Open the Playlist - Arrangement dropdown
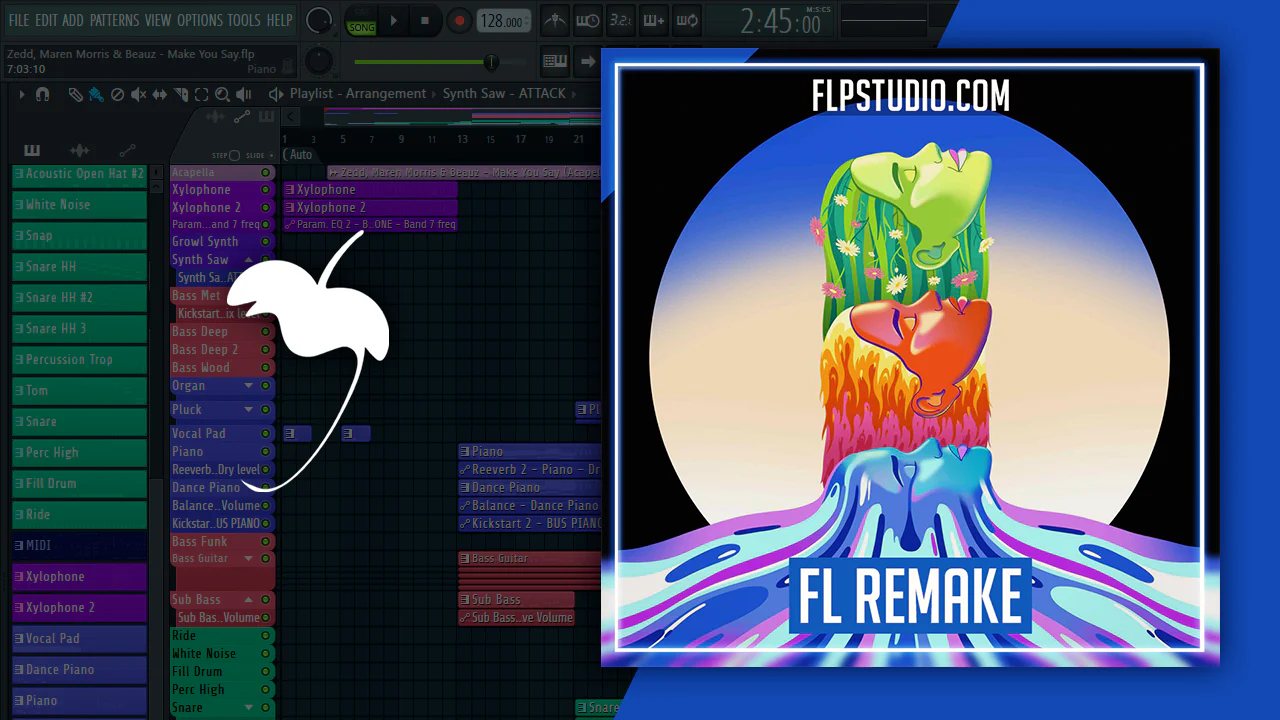The image size is (1280, 720). click(x=358, y=94)
